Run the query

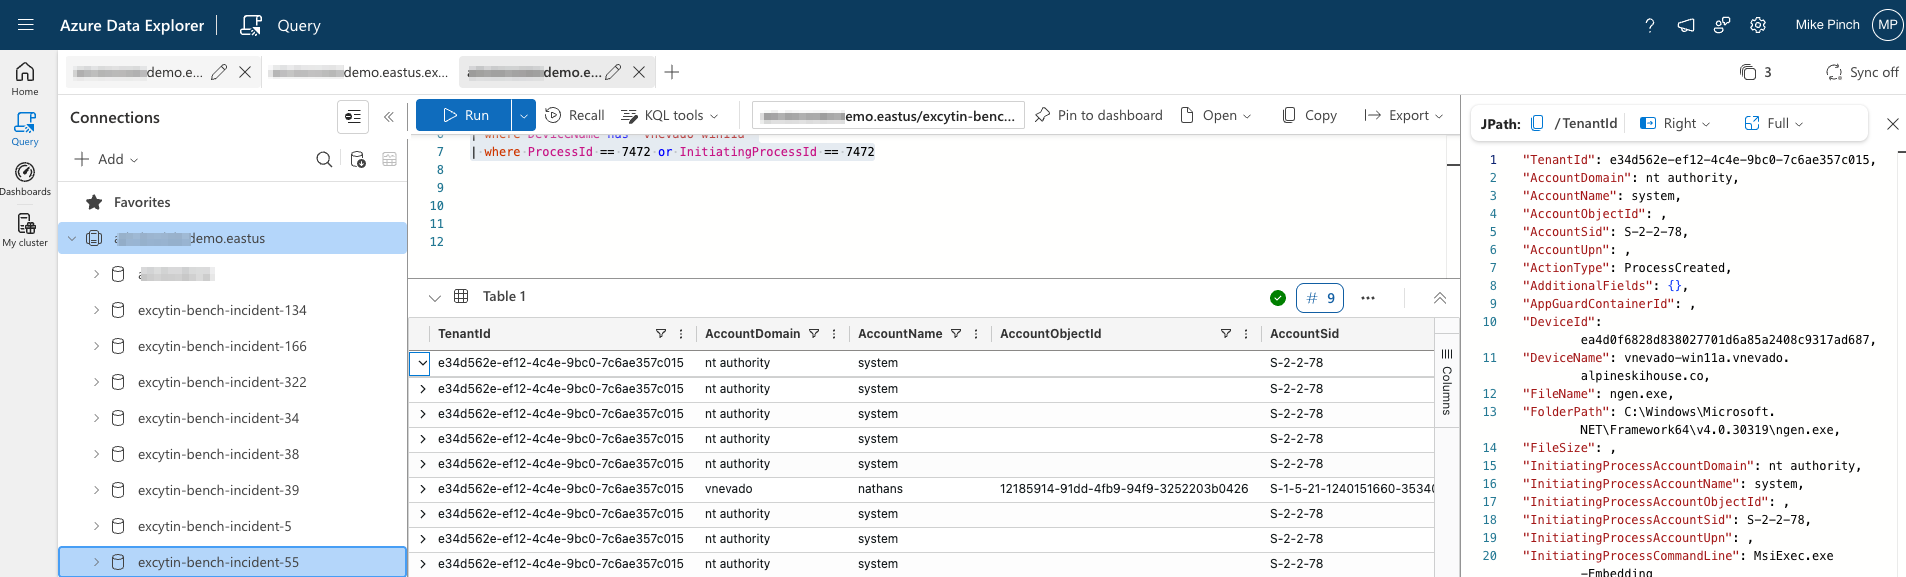point(465,115)
